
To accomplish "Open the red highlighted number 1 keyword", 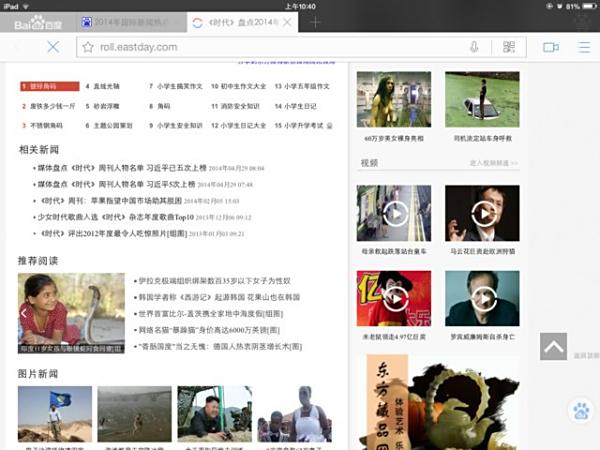I will (x=50, y=86).
